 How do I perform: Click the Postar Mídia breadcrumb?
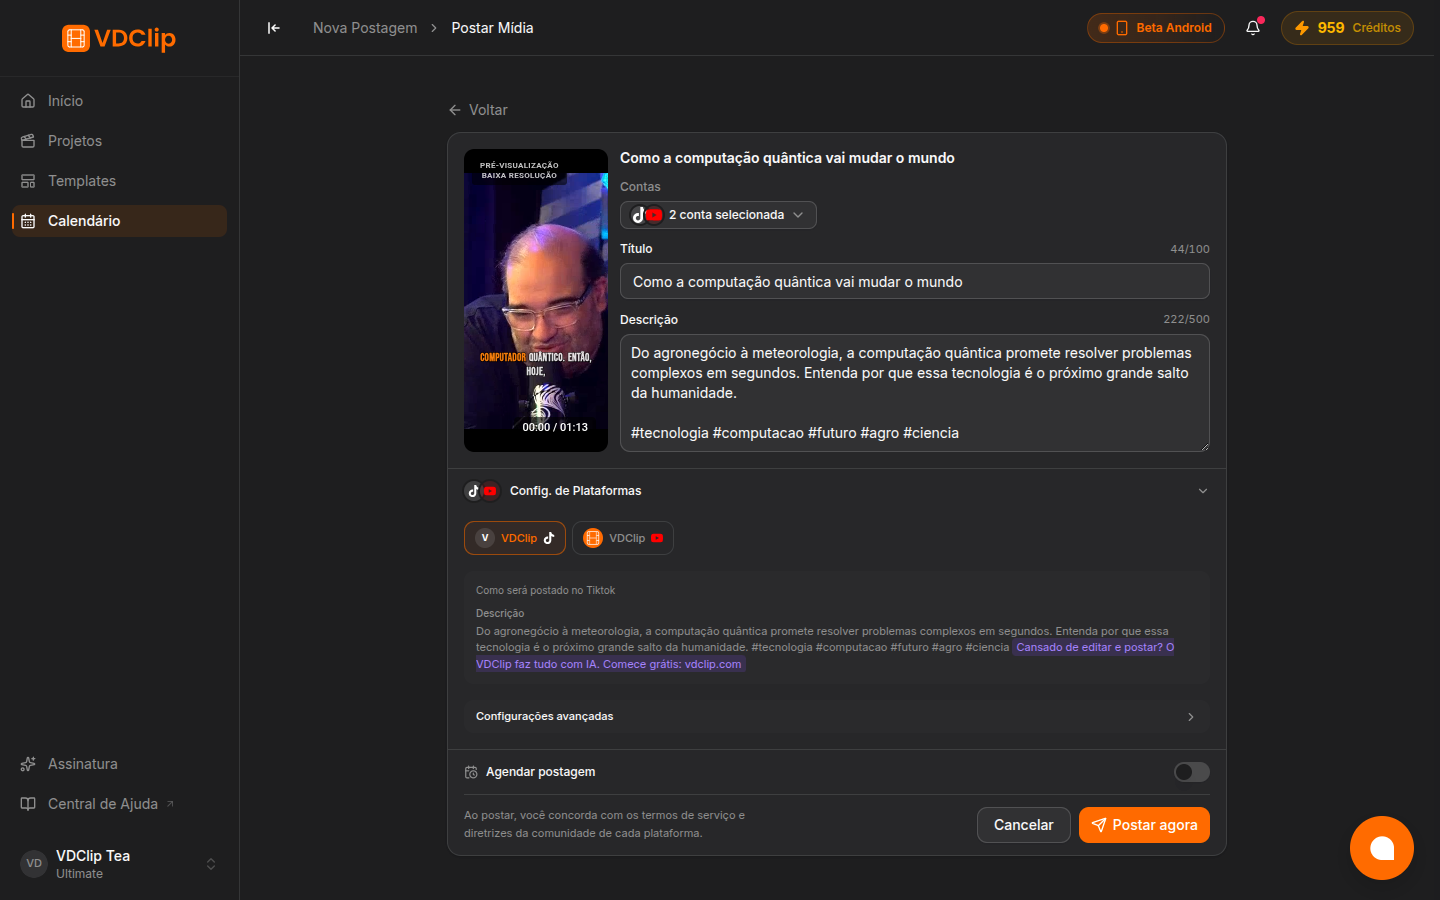pos(492,28)
